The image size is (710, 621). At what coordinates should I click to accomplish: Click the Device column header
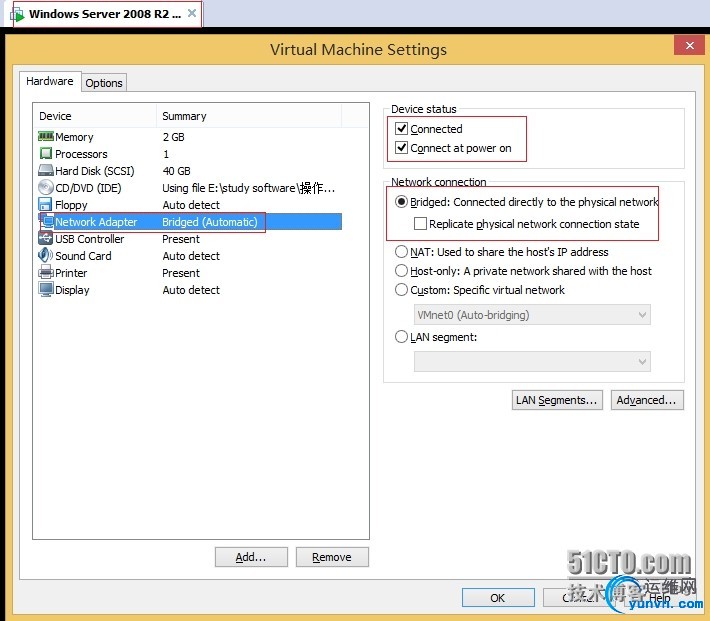tap(95, 116)
